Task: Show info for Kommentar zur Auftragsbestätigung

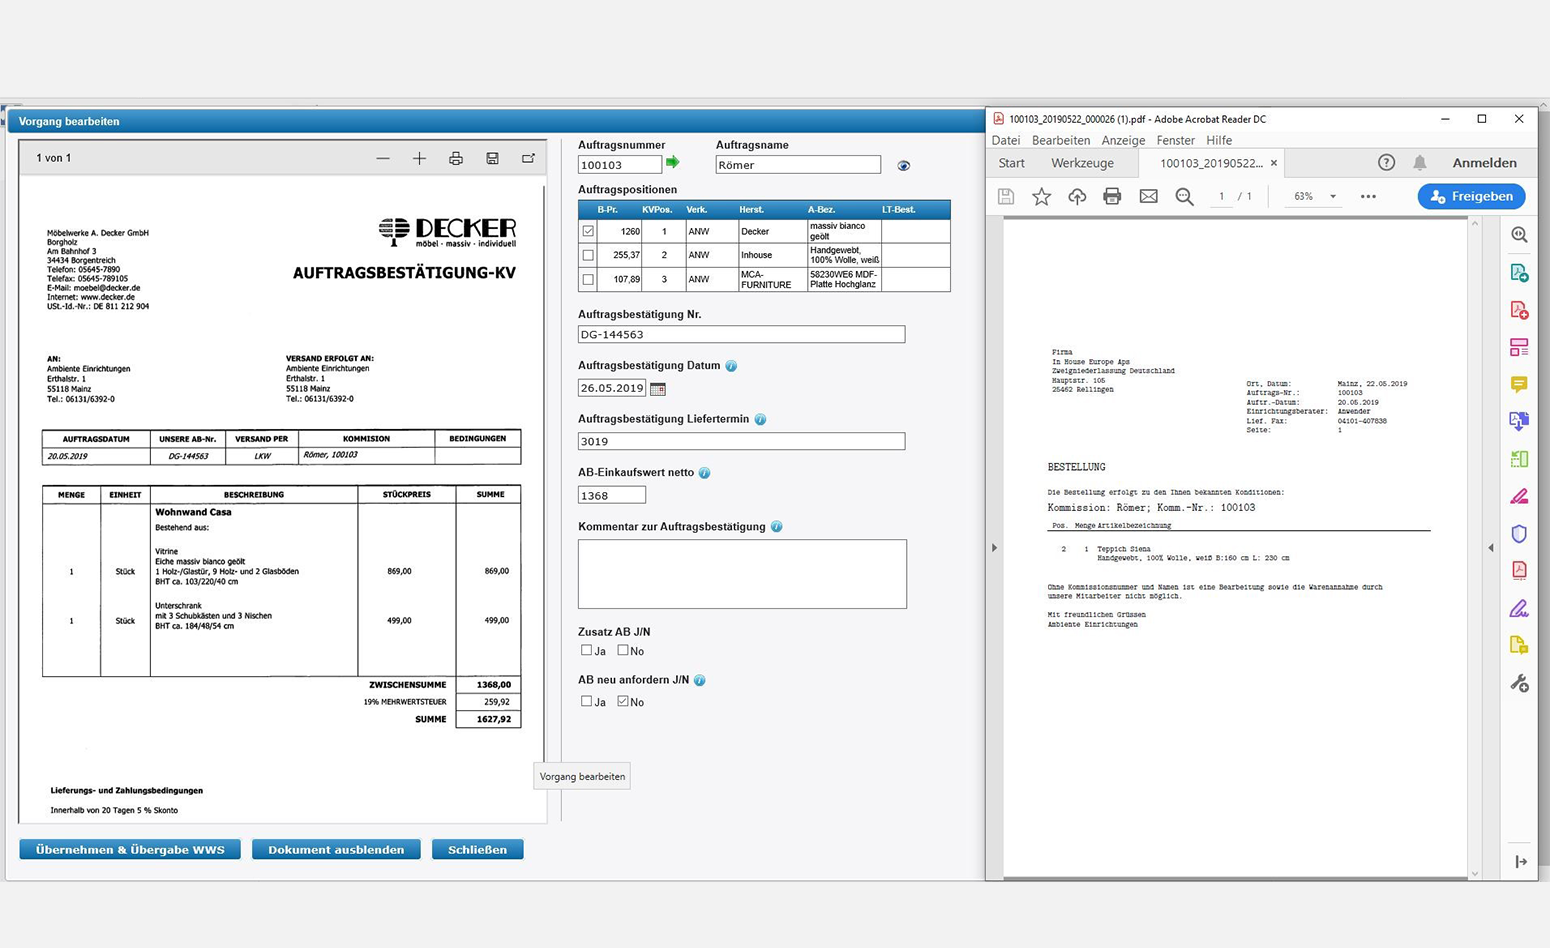Action: point(776,527)
